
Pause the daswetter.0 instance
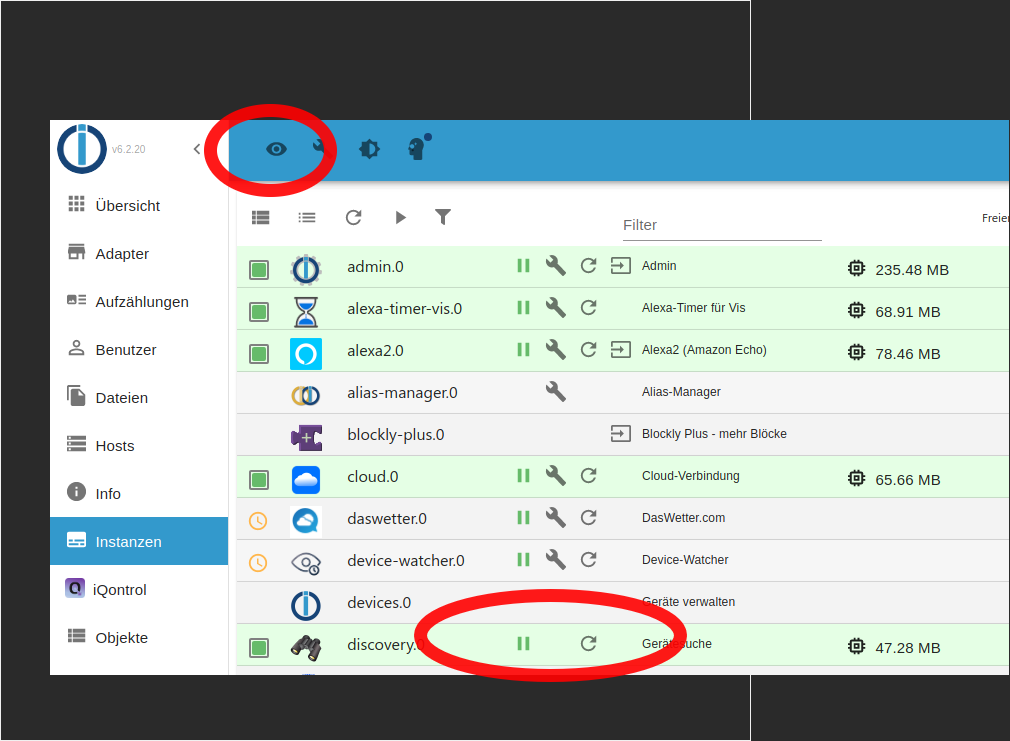pyautogui.click(x=523, y=518)
